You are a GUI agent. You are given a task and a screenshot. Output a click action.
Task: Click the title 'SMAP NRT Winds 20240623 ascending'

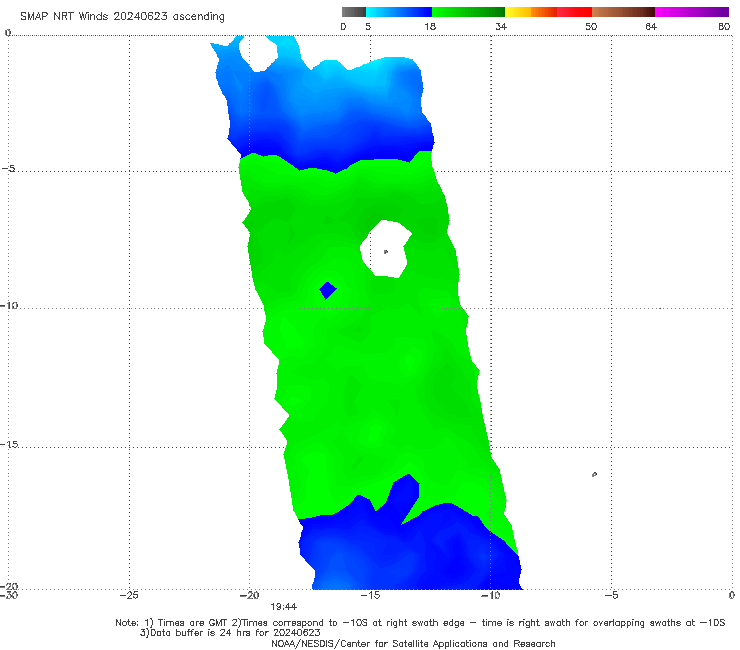[122, 16]
